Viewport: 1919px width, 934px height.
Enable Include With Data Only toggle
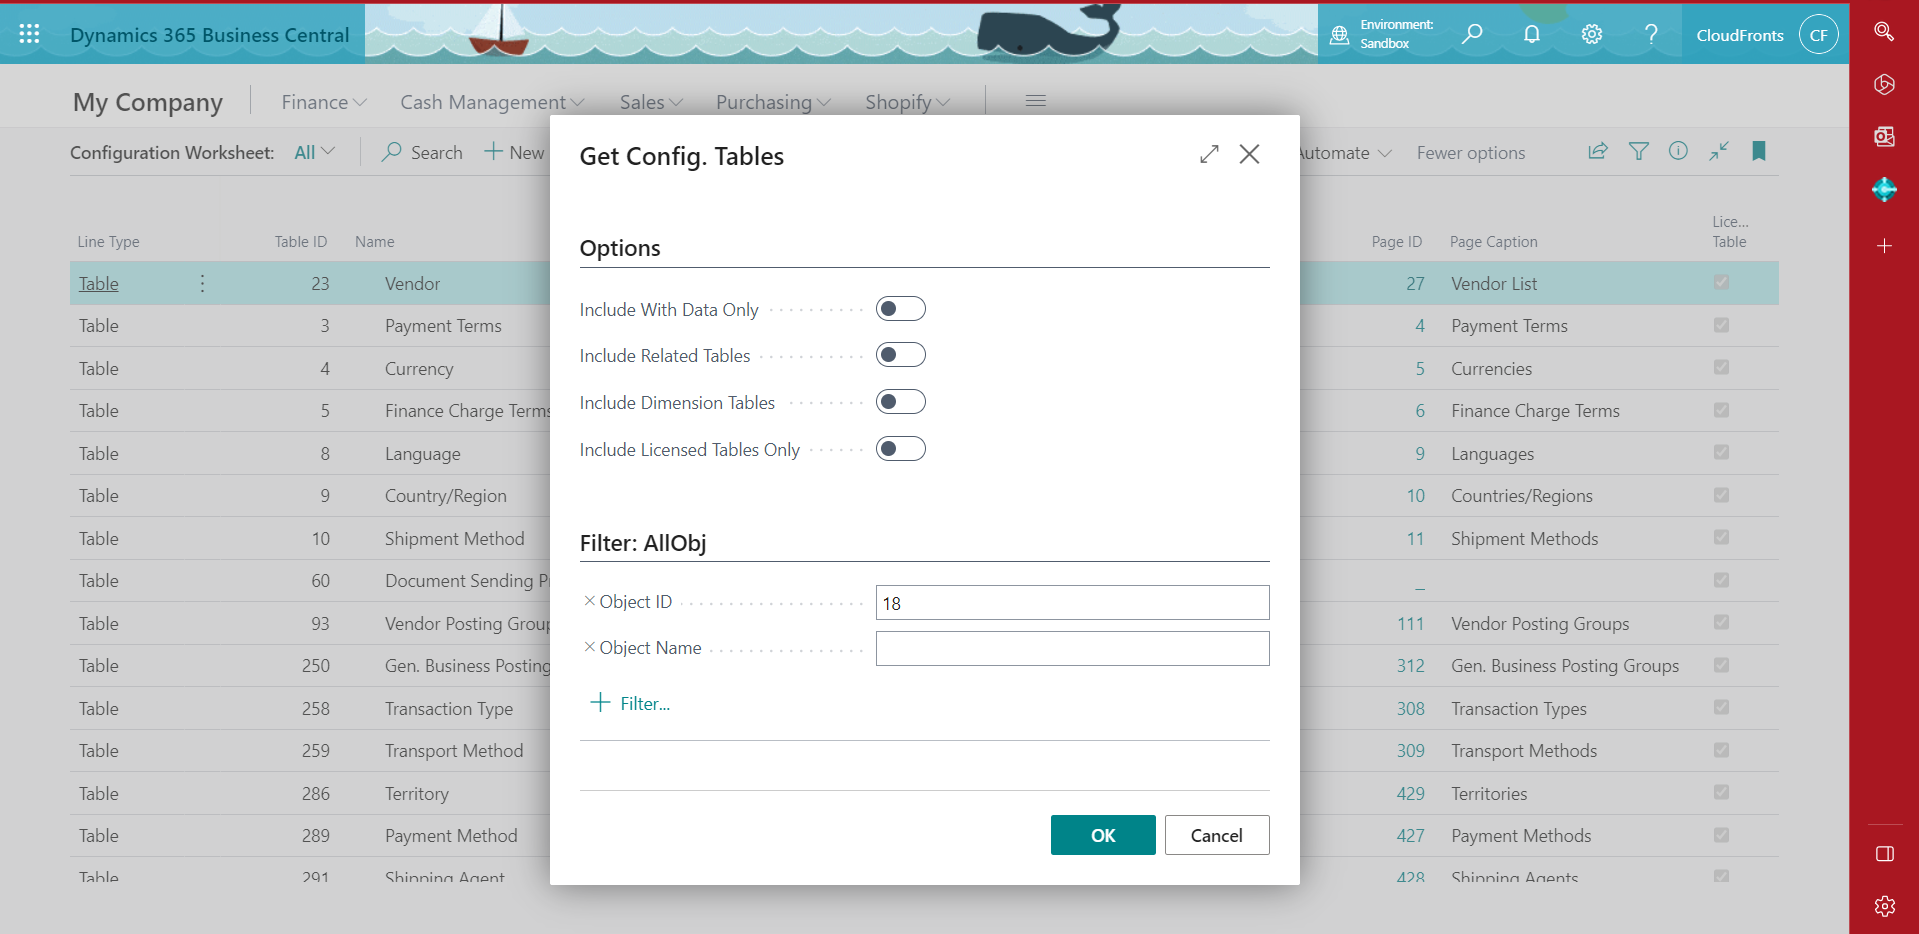point(900,309)
